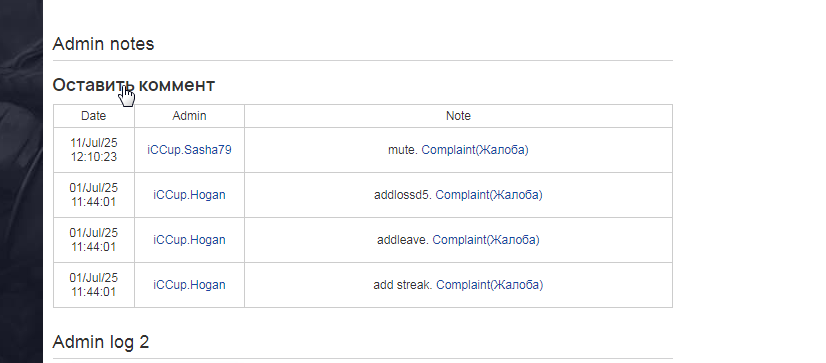Select the Date column header
The image size is (826, 363).
point(94,116)
